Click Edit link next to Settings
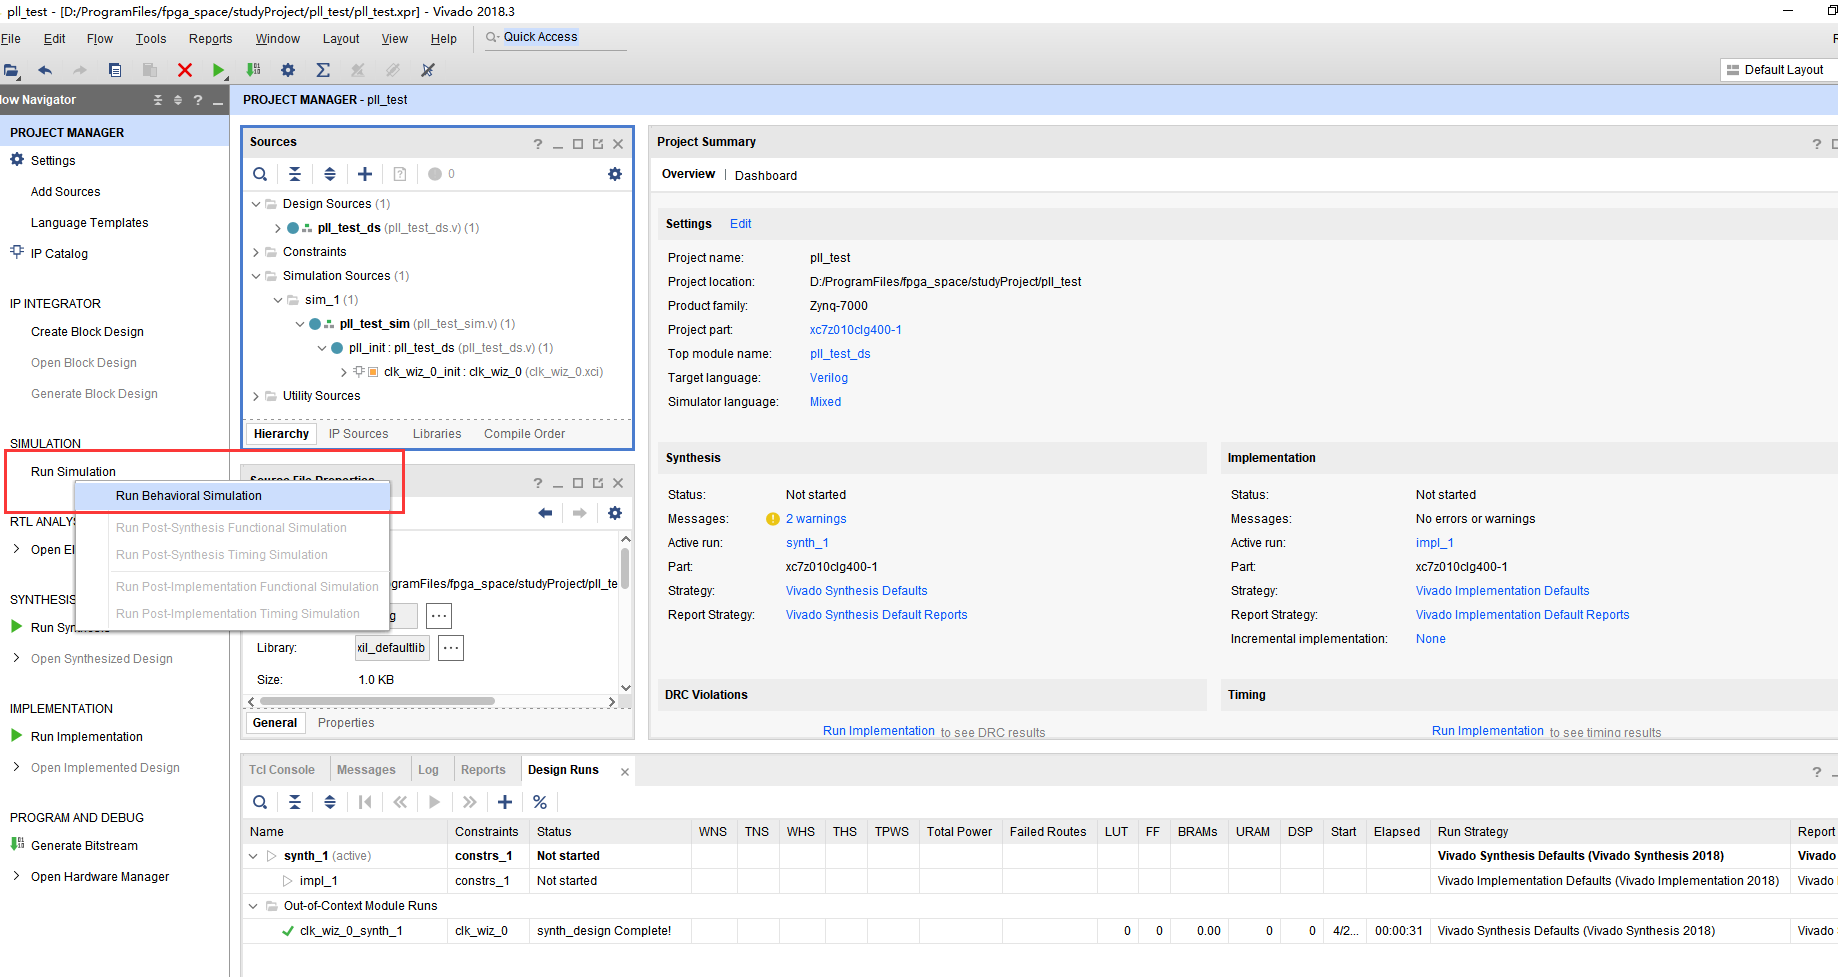Screen dimensions: 1838x977 click(x=740, y=224)
